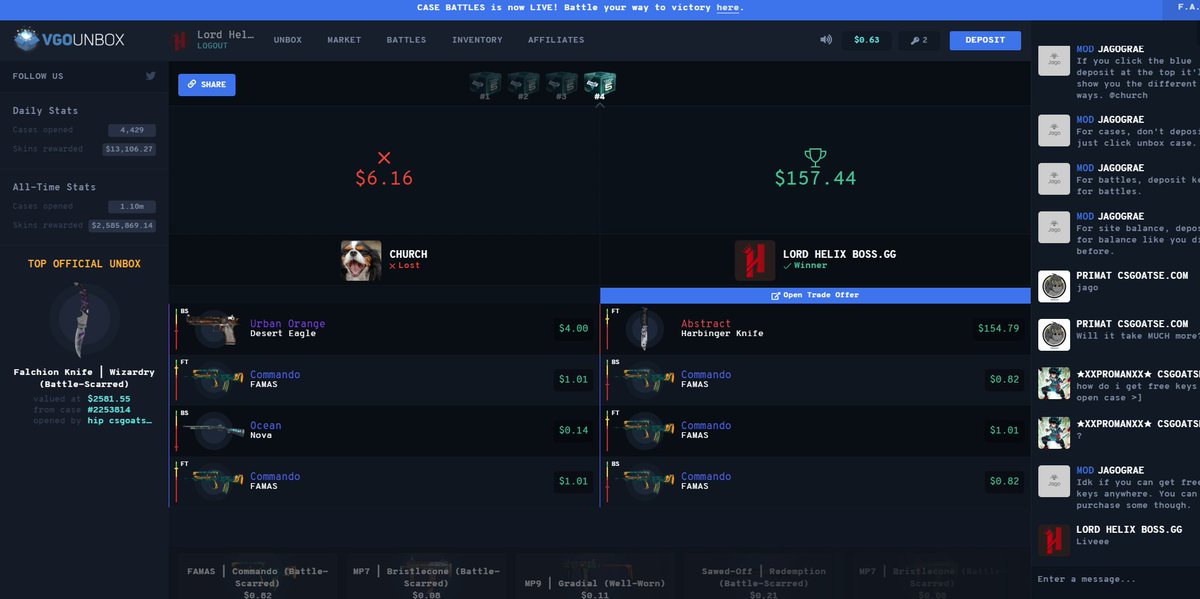The width and height of the screenshot is (1200, 599).
Task: Click the 1.10m all-time cases value
Action: coord(131,206)
